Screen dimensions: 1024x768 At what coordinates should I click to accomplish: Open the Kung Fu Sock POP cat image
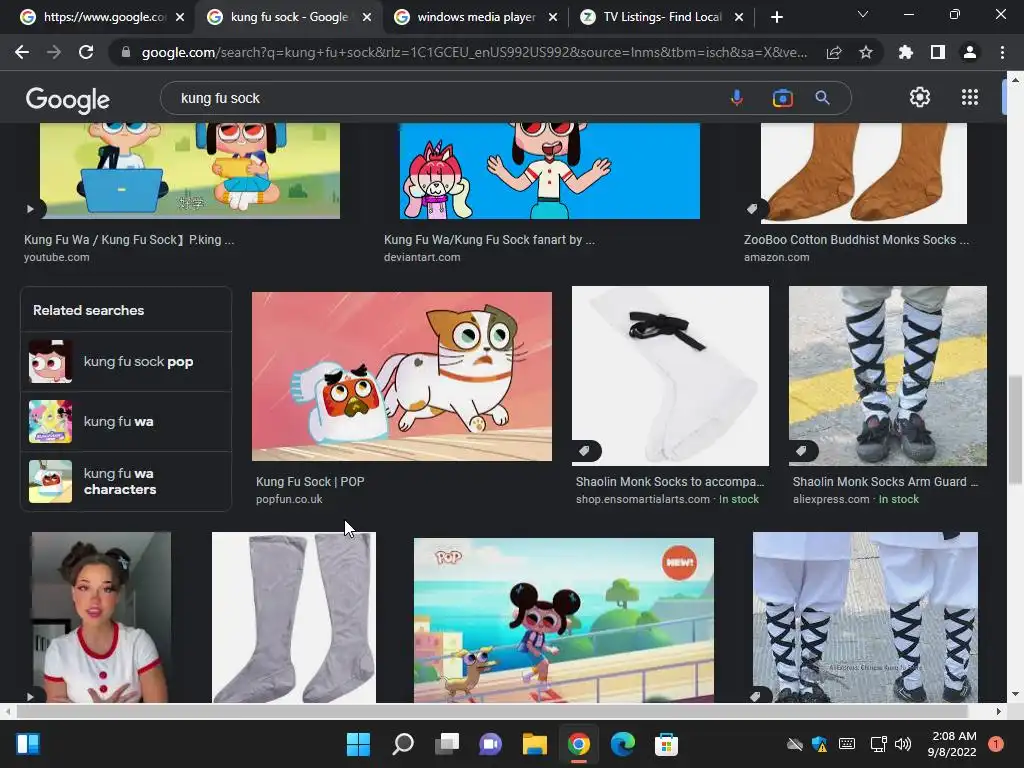coord(402,376)
